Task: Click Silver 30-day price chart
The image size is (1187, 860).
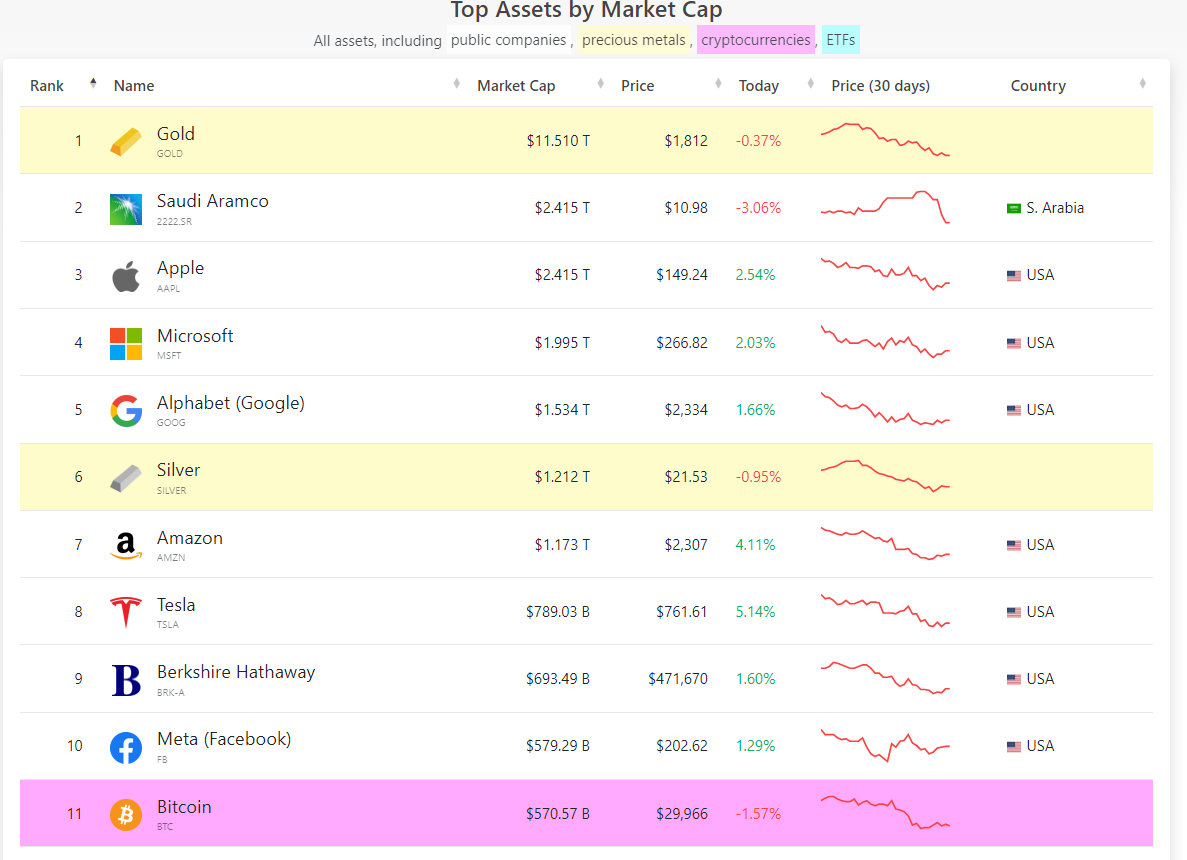Action: (885, 476)
